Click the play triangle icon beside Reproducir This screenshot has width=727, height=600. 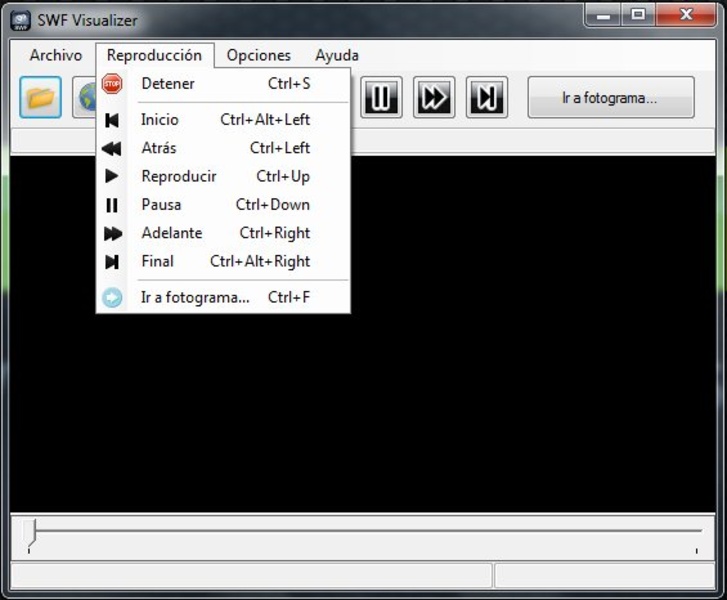coord(112,176)
